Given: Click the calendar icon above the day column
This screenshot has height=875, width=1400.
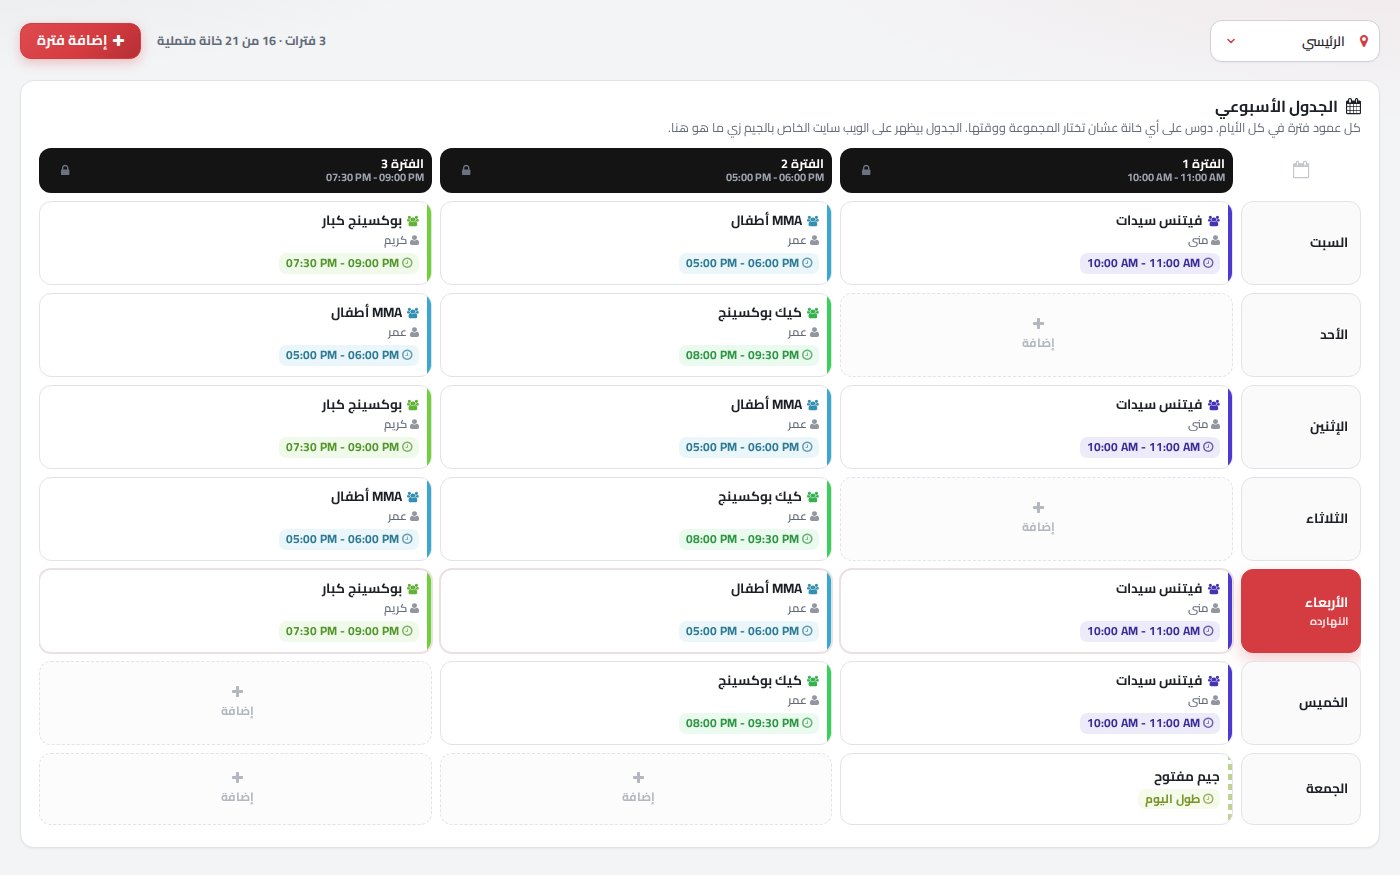Looking at the screenshot, I should (x=1301, y=170).
